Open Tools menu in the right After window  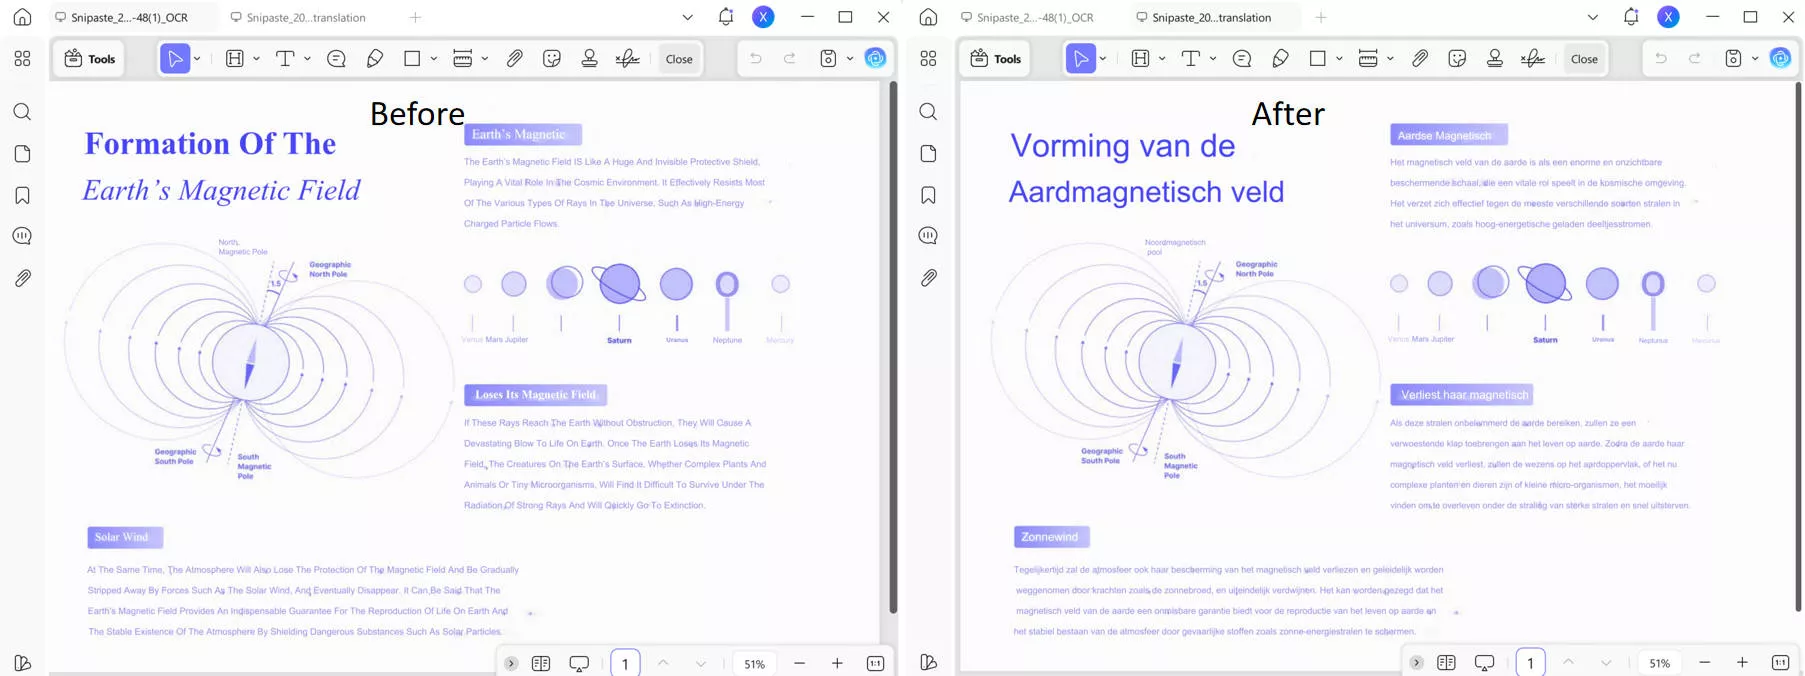pos(995,59)
